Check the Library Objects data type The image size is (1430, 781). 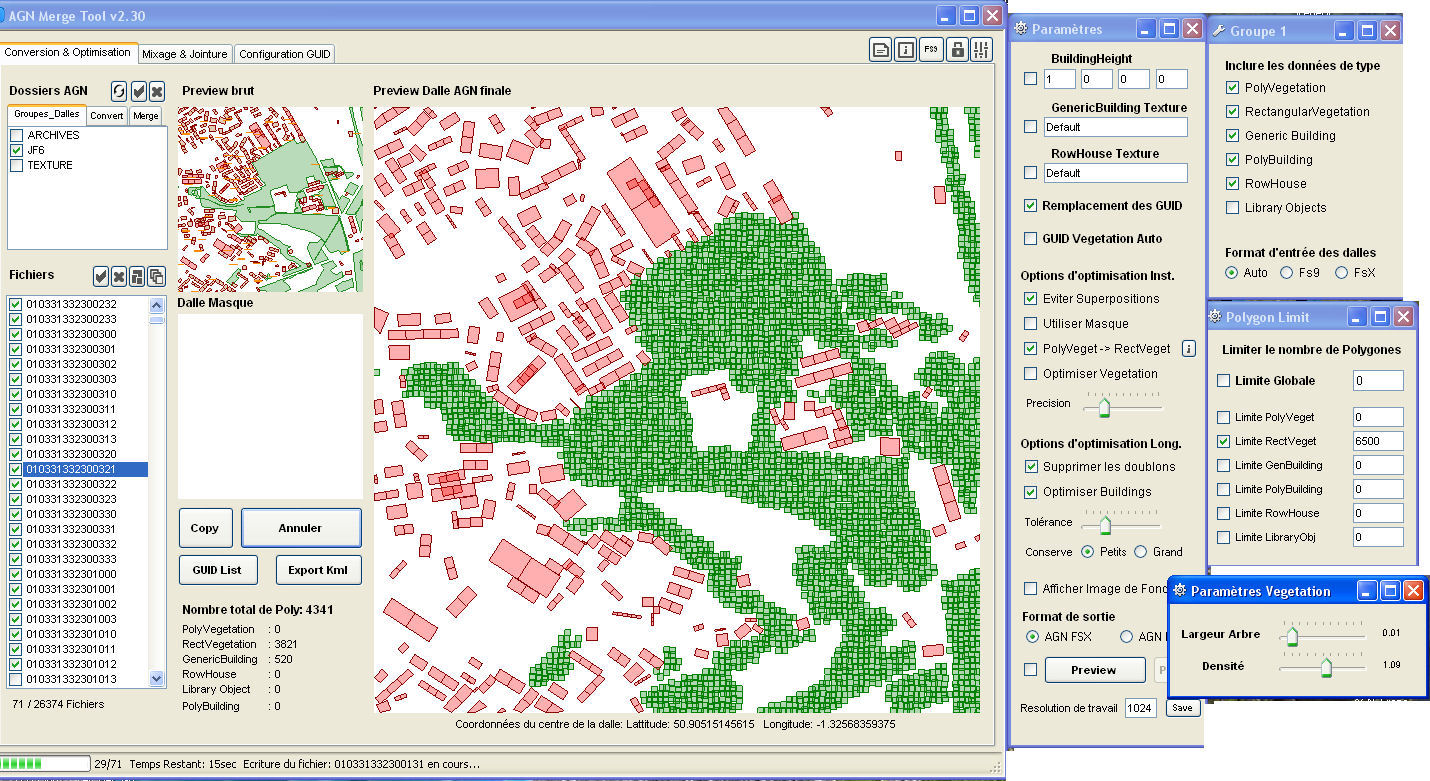(1232, 208)
